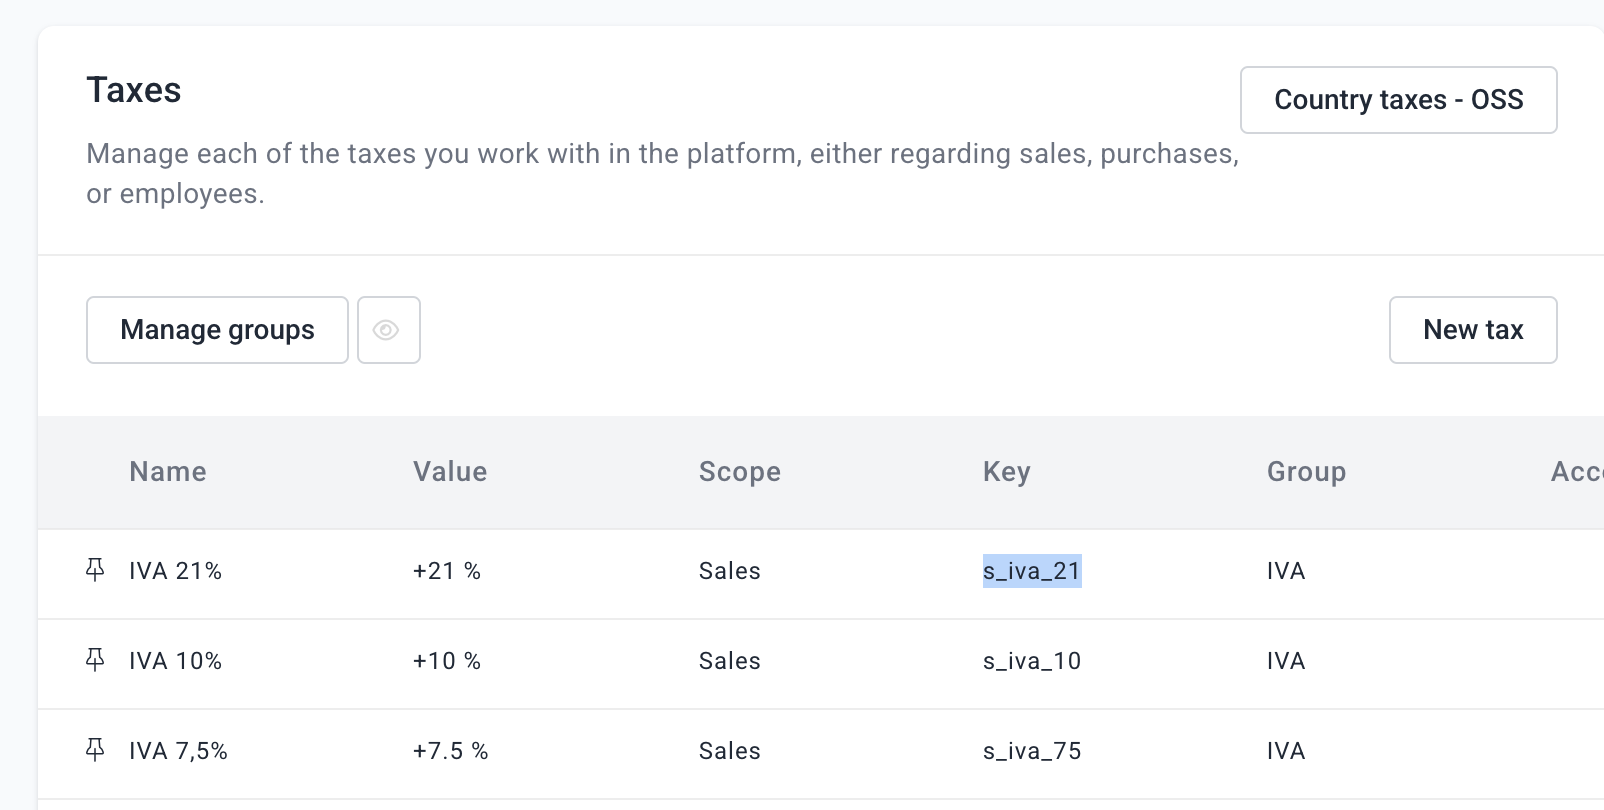Click the Group column header

click(1306, 472)
